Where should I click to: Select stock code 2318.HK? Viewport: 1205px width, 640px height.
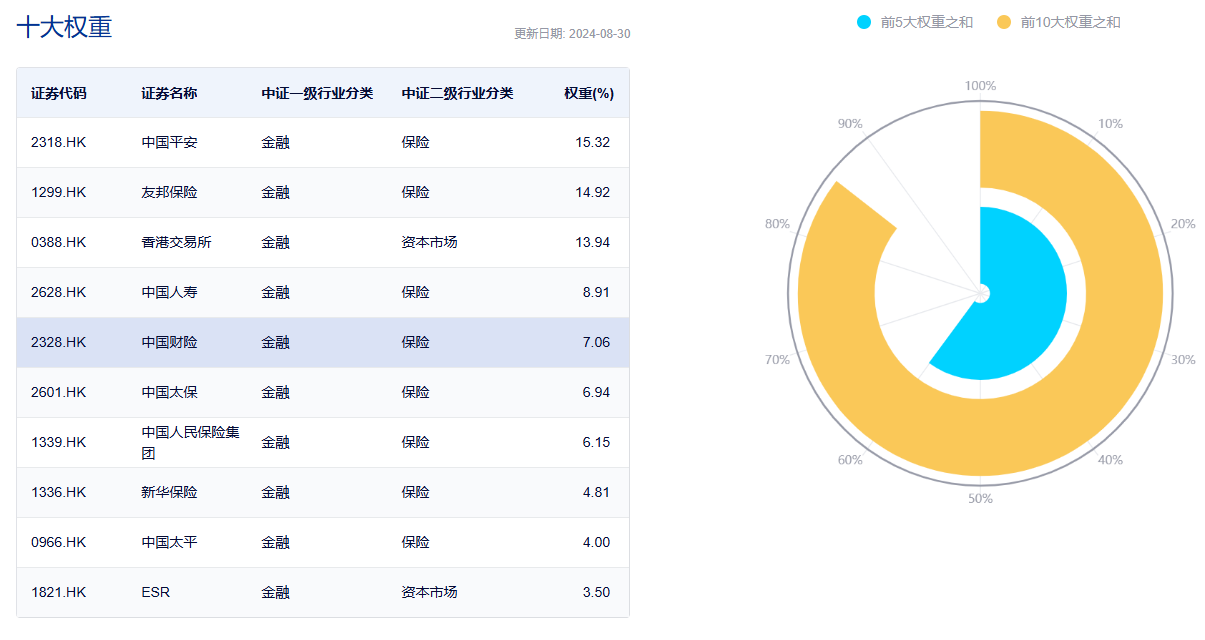59,142
